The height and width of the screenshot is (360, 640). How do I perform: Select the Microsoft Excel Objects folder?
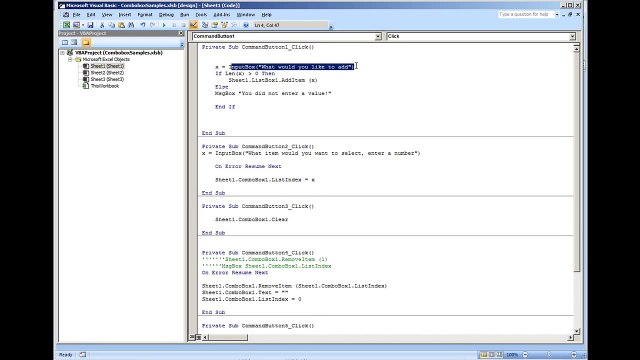coord(106,59)
